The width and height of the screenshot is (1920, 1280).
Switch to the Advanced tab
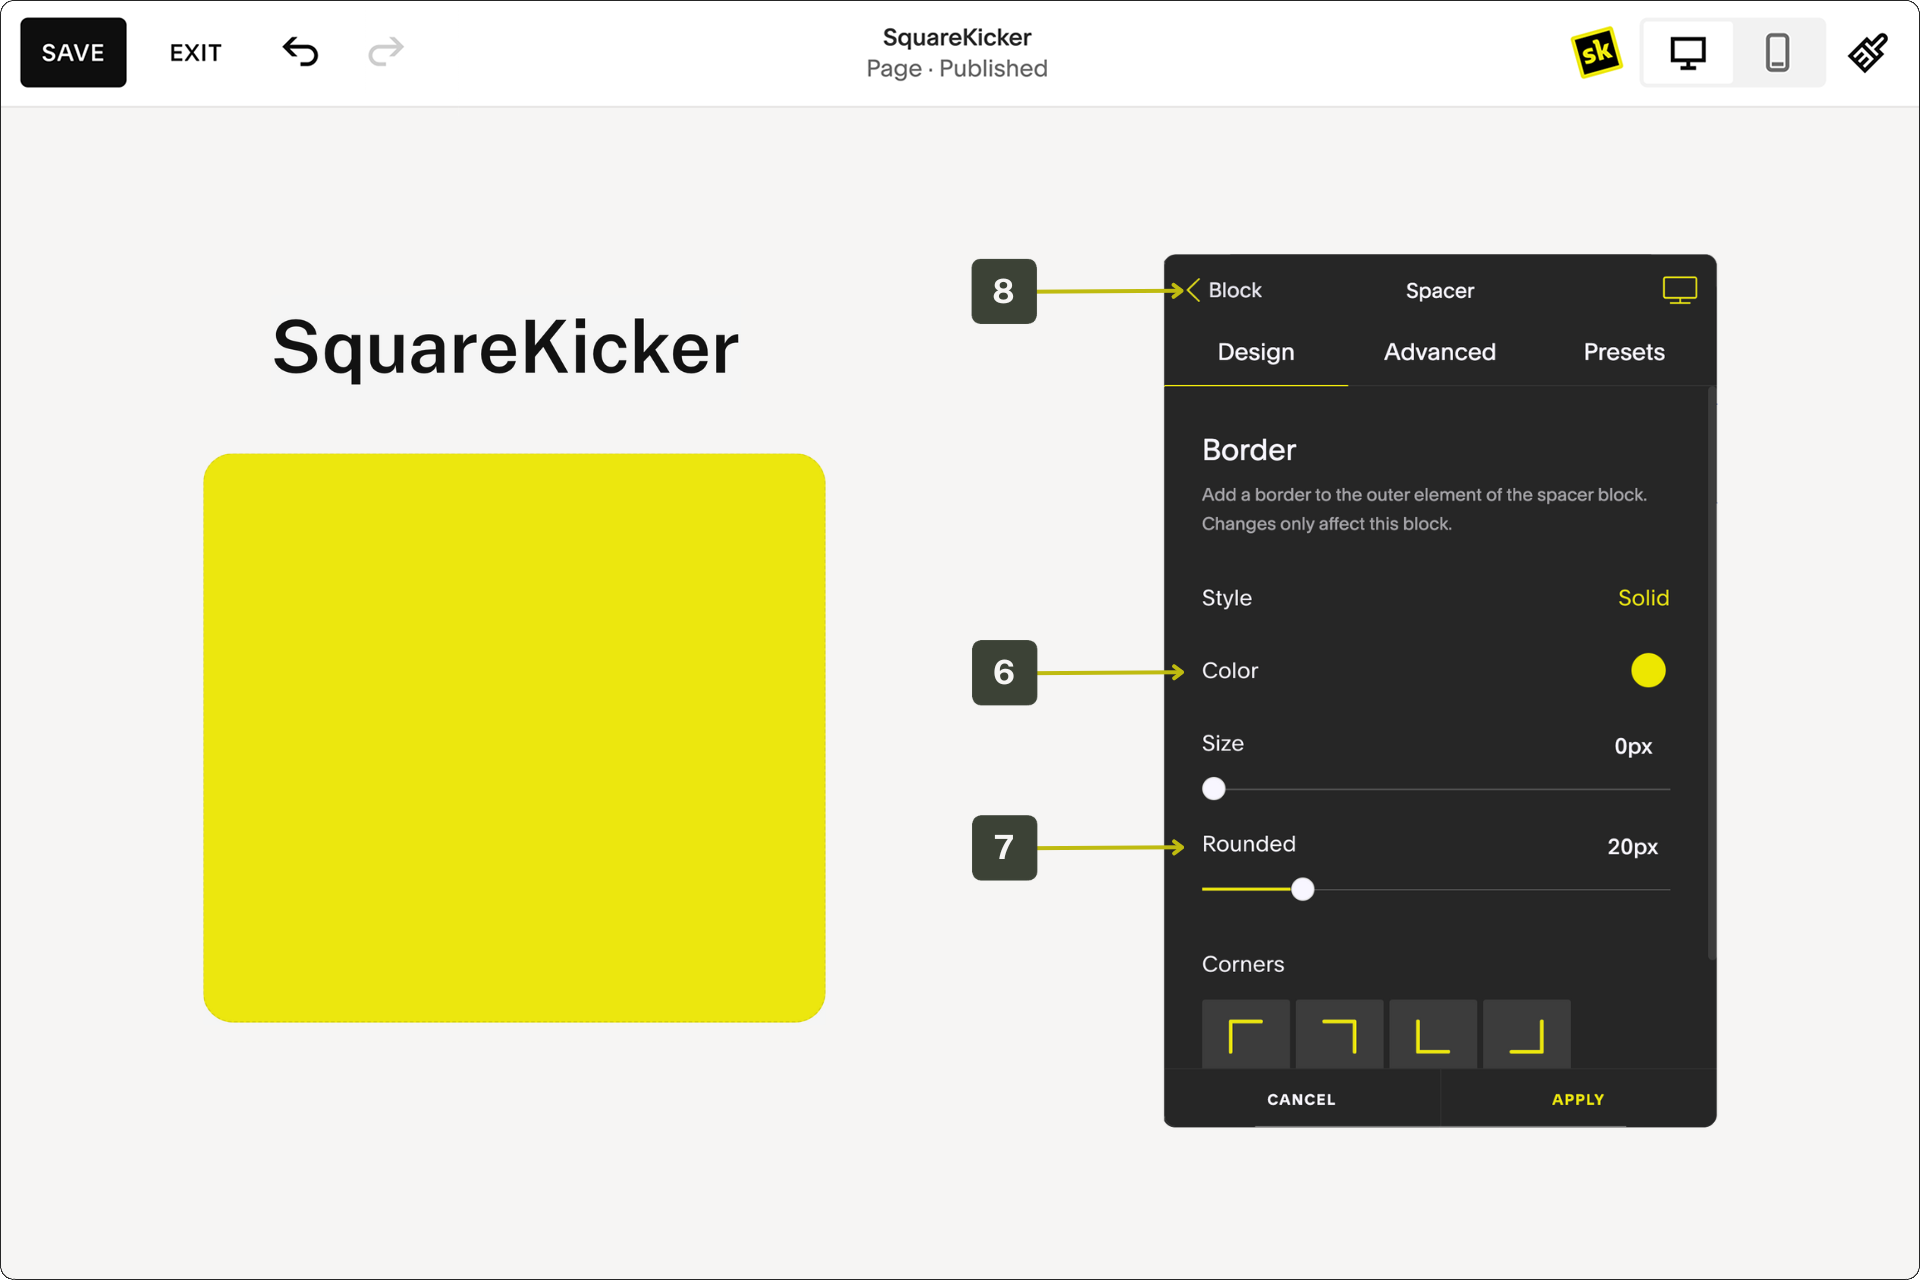(1440, 352)
